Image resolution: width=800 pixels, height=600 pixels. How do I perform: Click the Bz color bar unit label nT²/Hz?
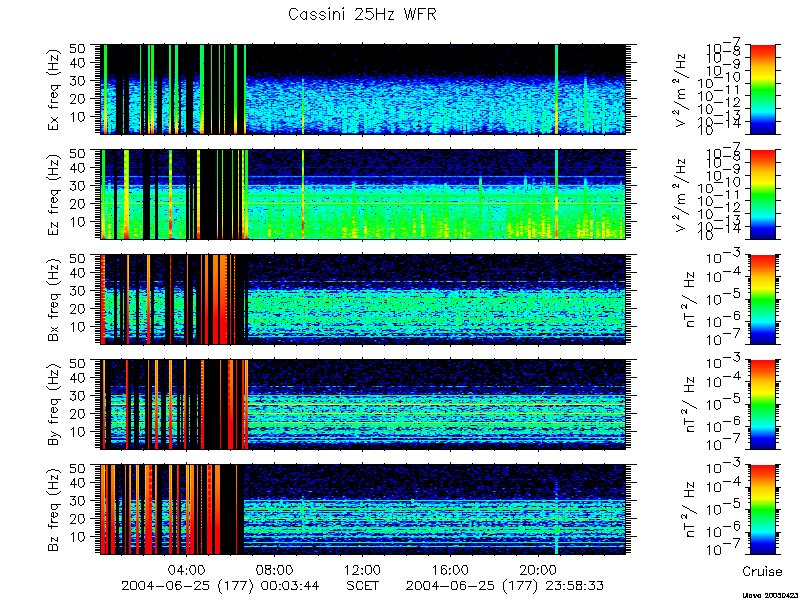(x=689, y=509)
